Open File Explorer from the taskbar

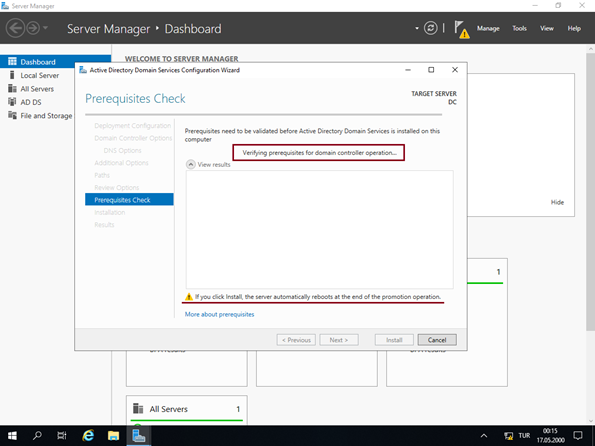[x=113, y=436]
